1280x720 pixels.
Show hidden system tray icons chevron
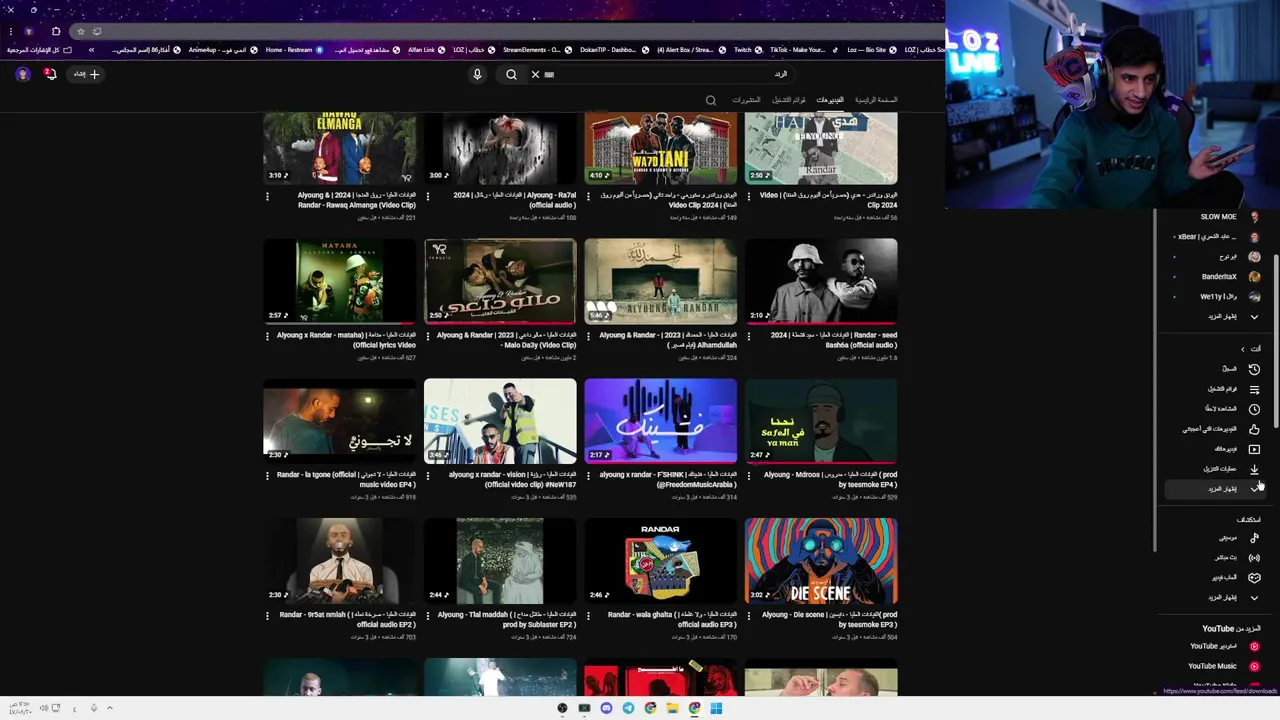point(109,708)
